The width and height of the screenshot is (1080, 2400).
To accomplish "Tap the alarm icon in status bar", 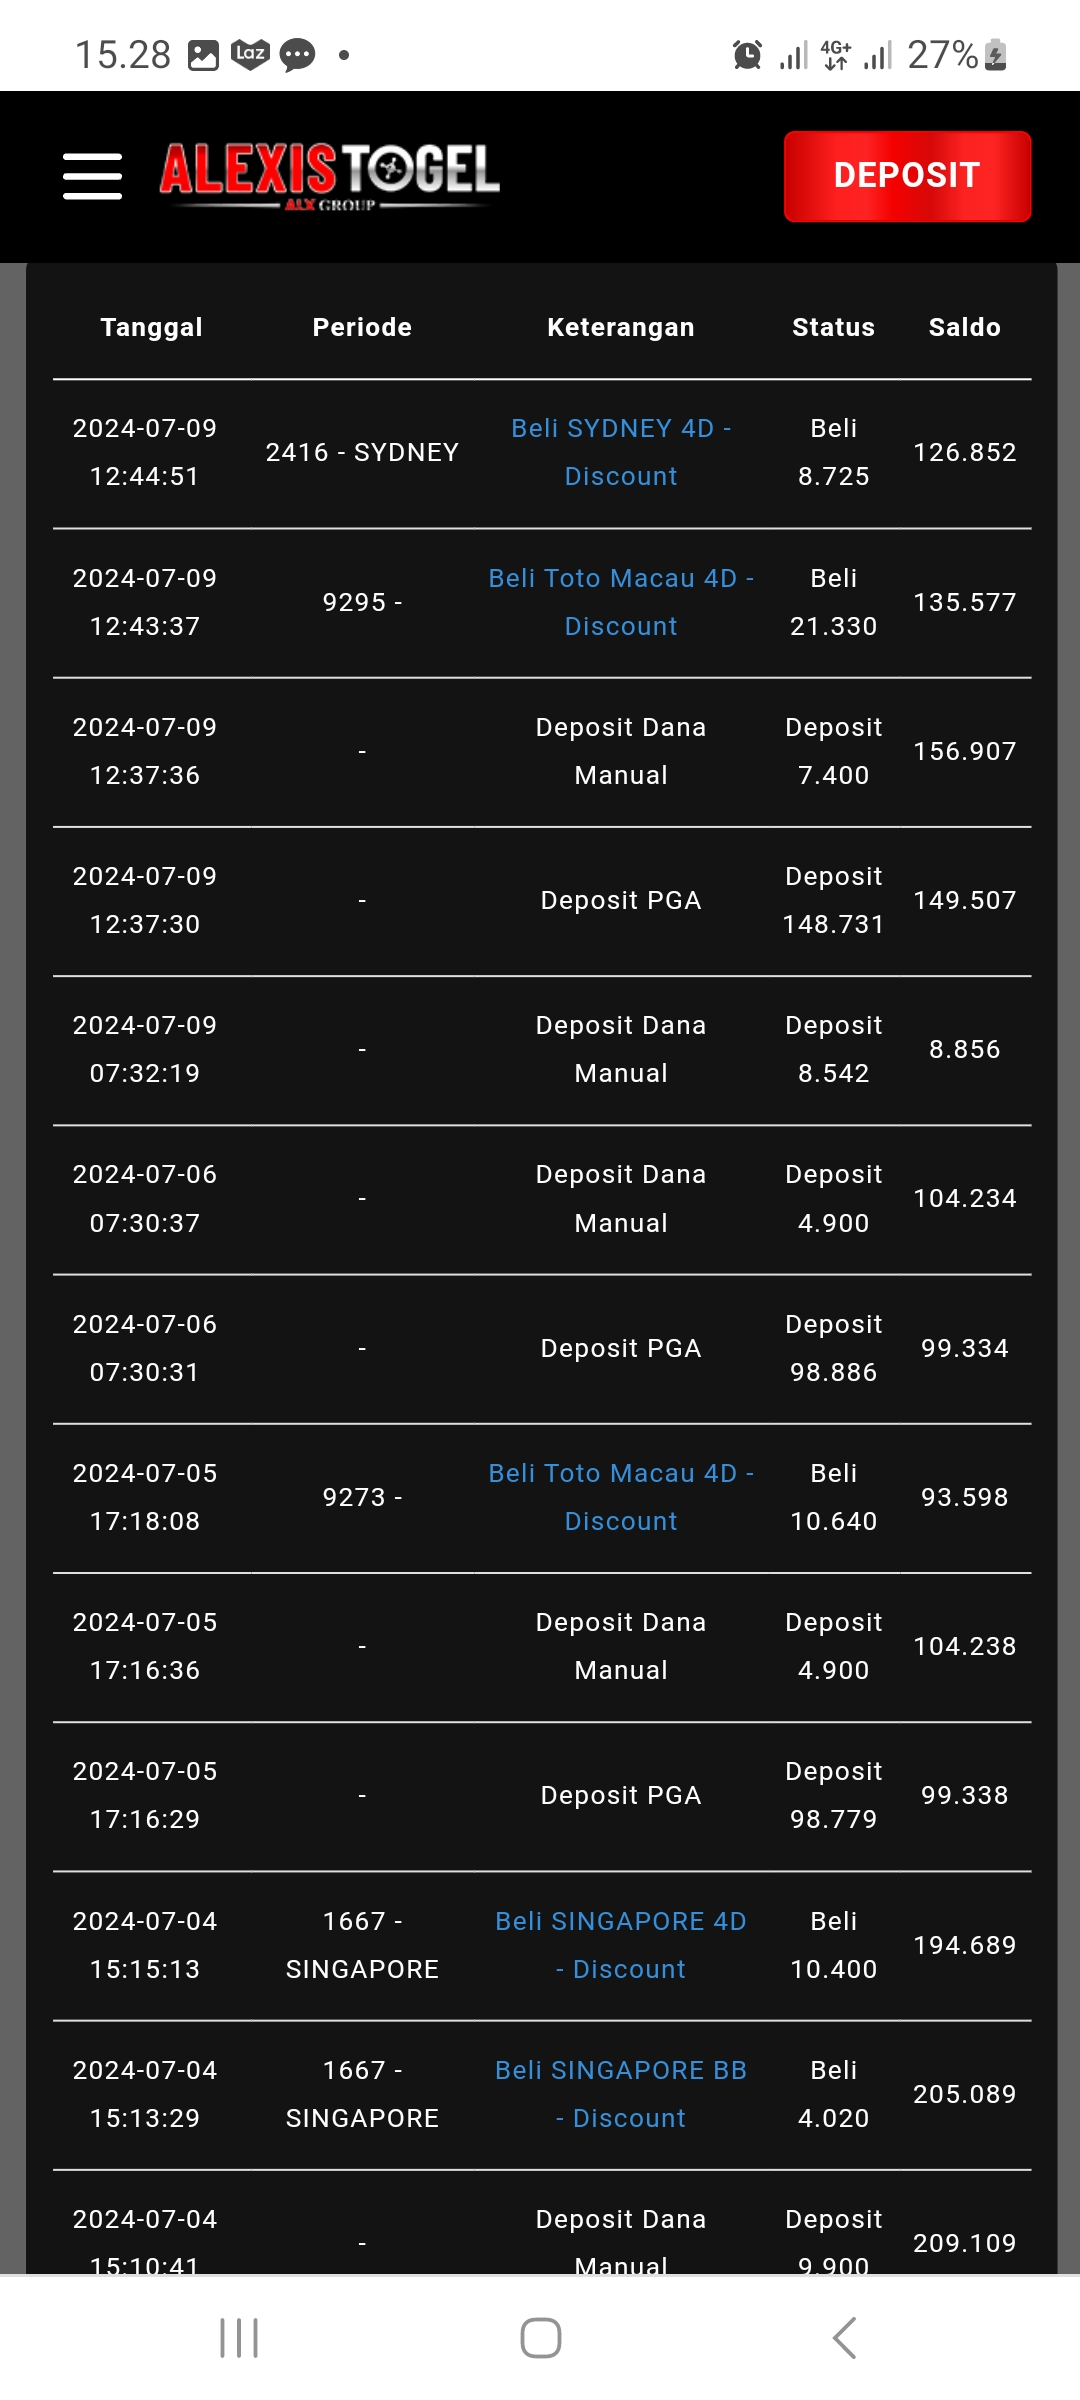I will [x=747, y=55].
